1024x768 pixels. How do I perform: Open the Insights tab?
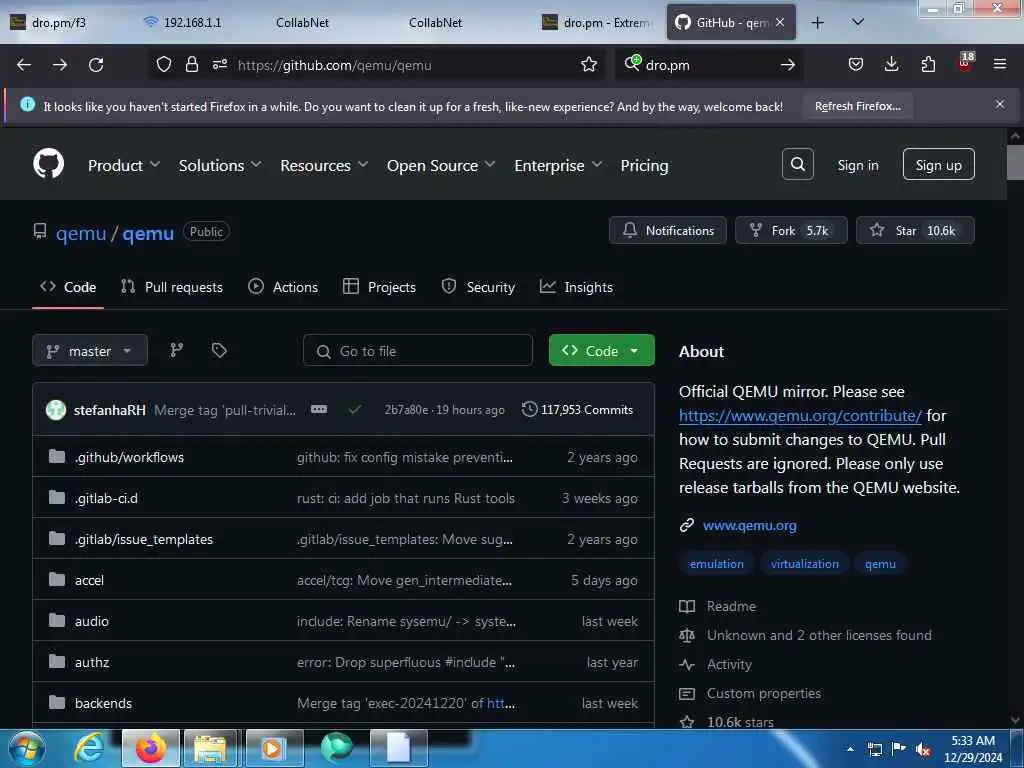pos(576,287)
